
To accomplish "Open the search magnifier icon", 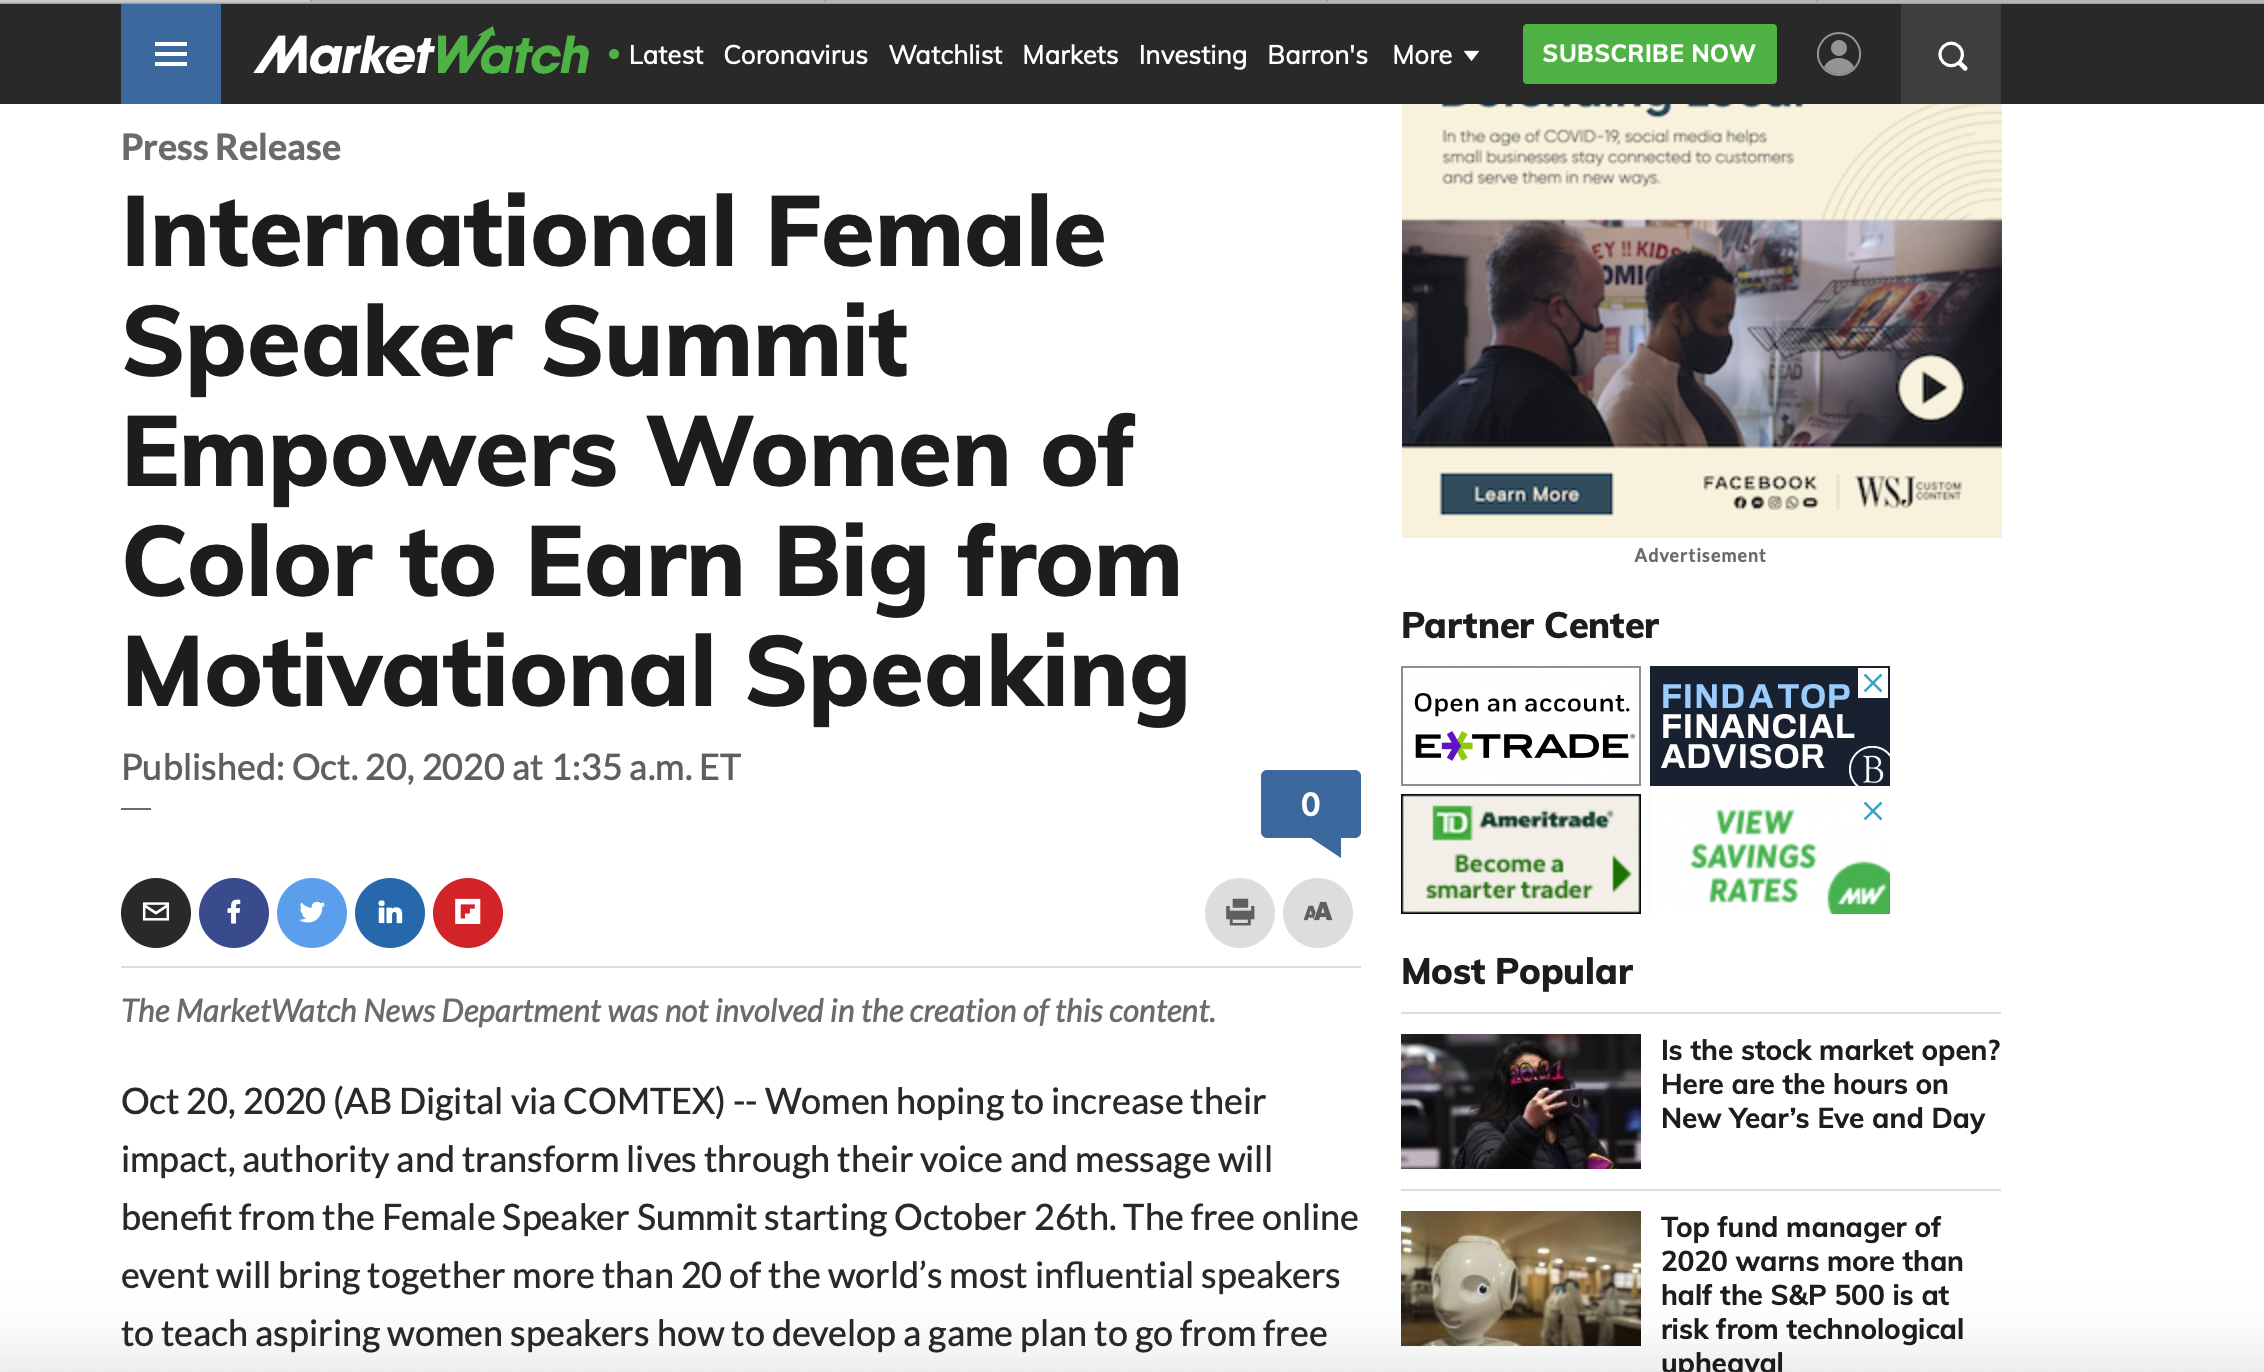I will coord(1951,55).
